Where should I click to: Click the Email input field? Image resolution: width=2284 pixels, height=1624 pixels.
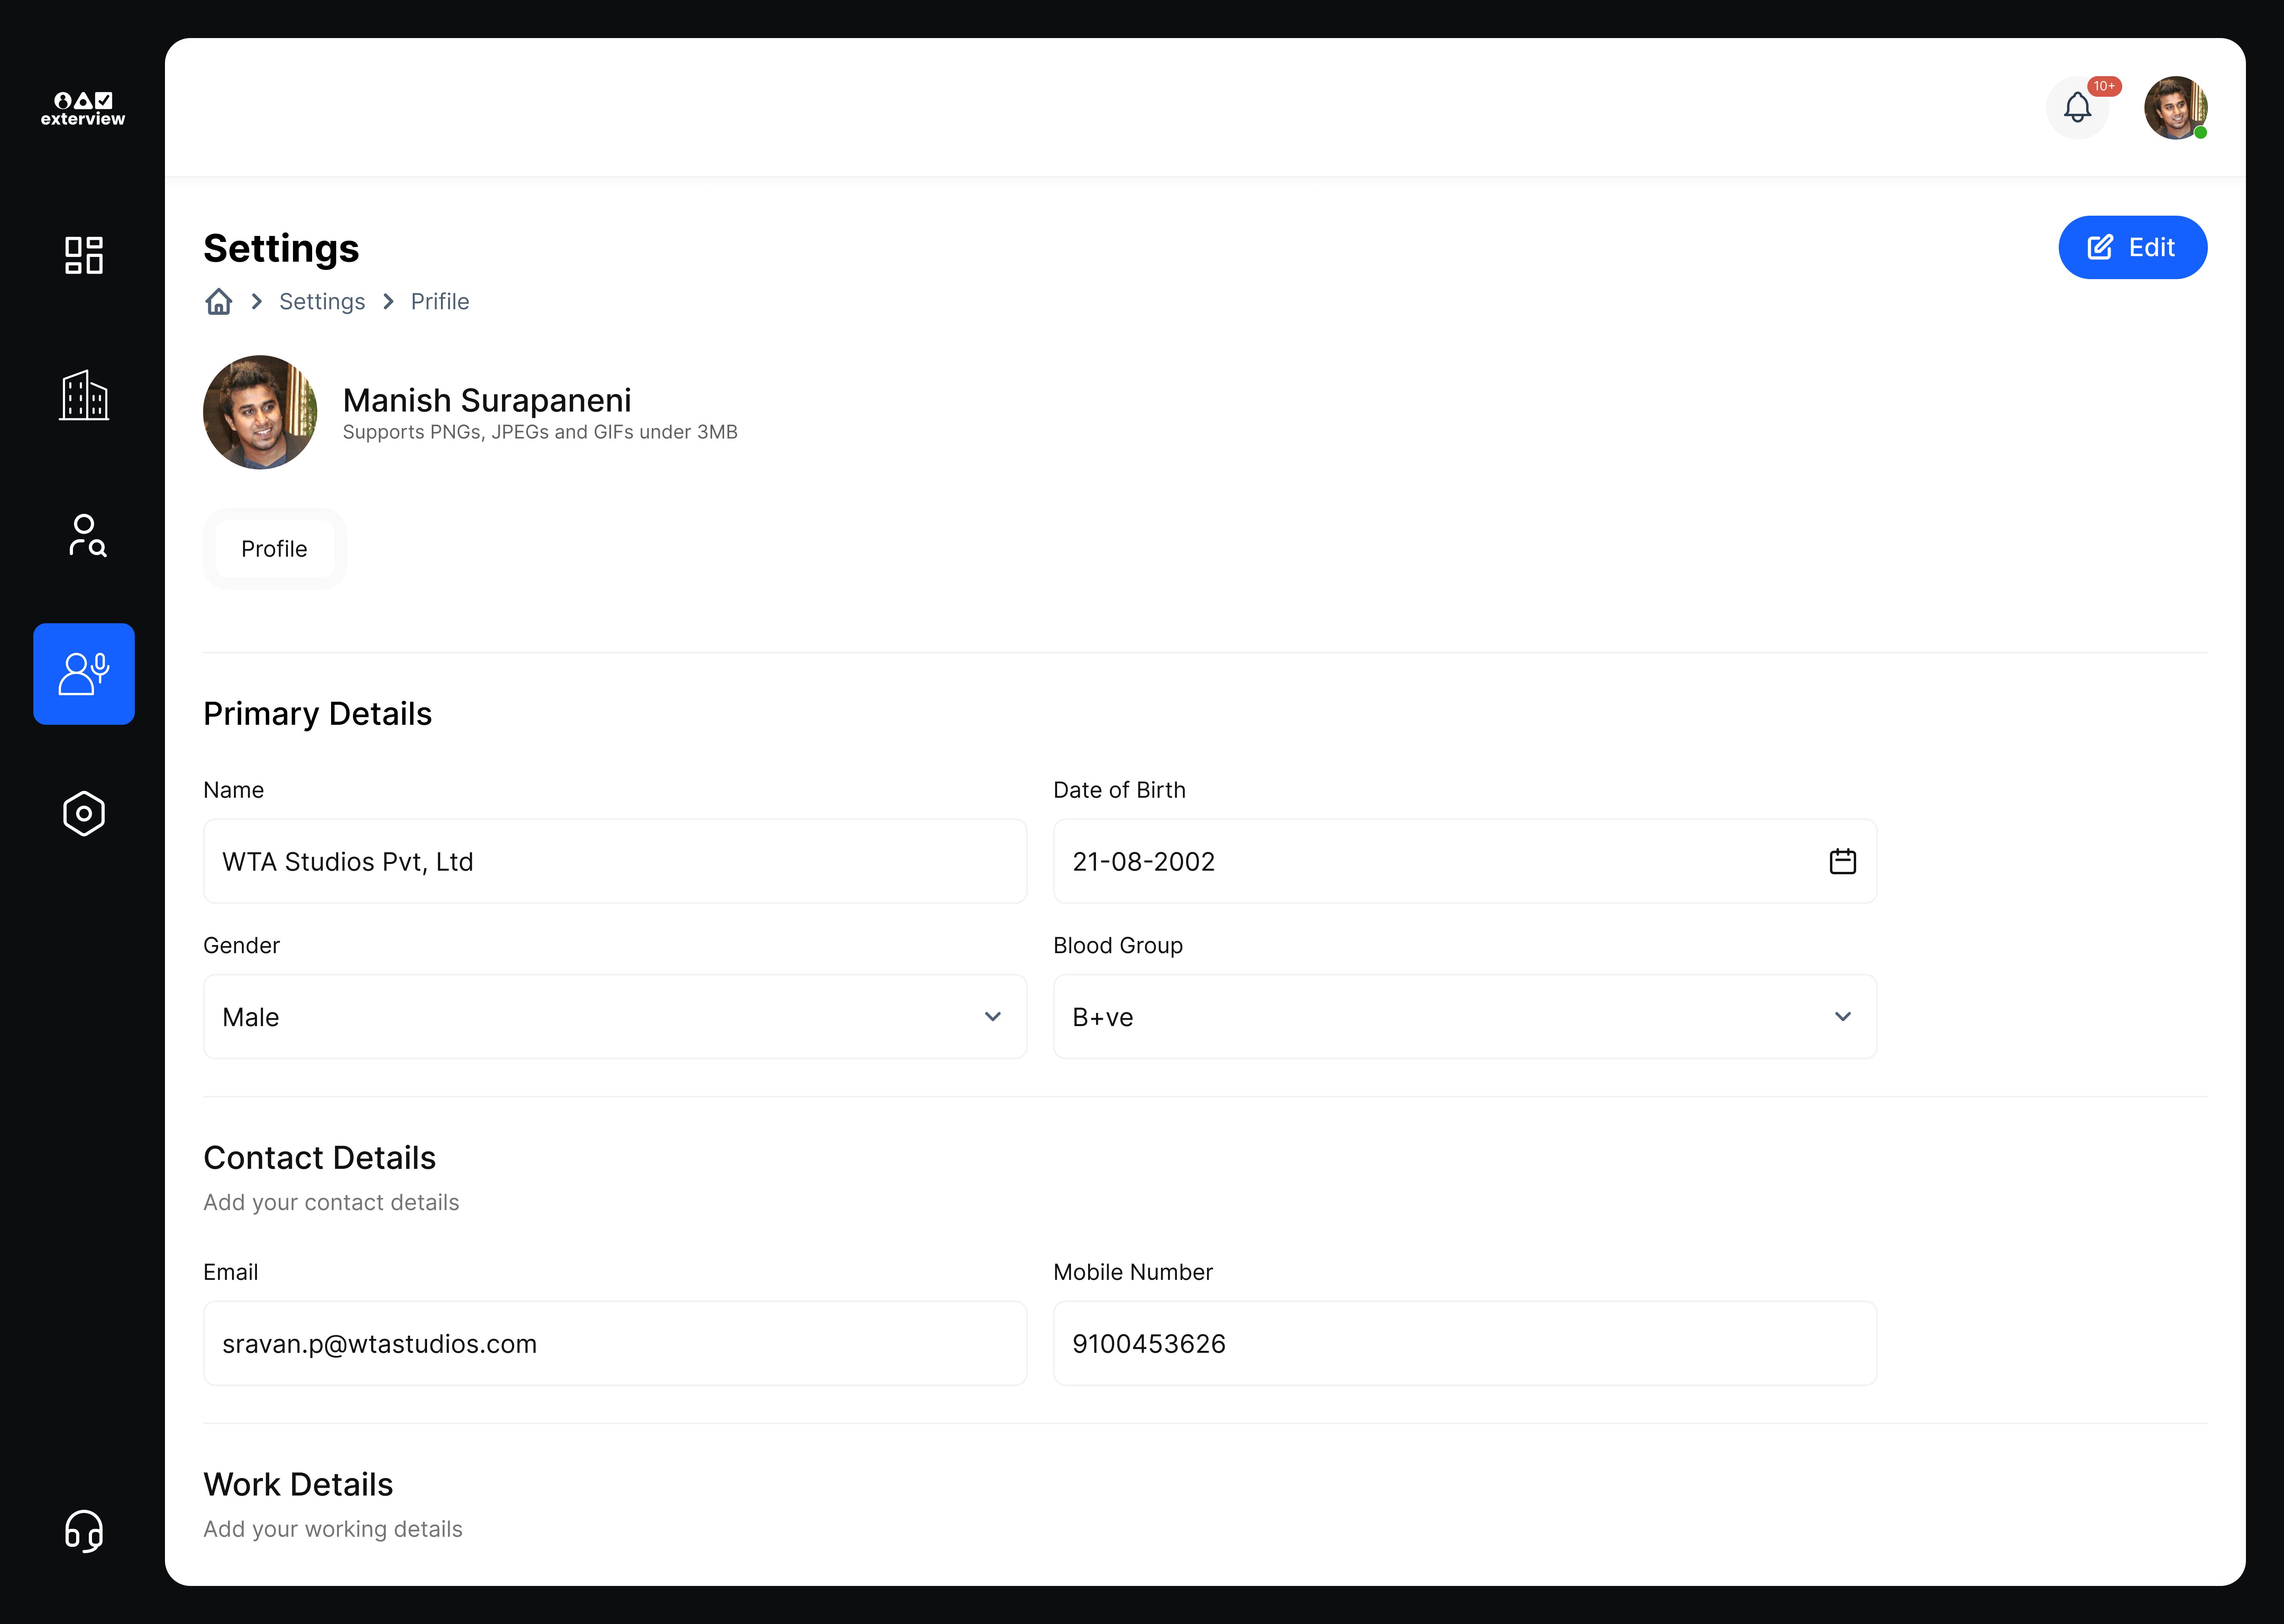615,1343
